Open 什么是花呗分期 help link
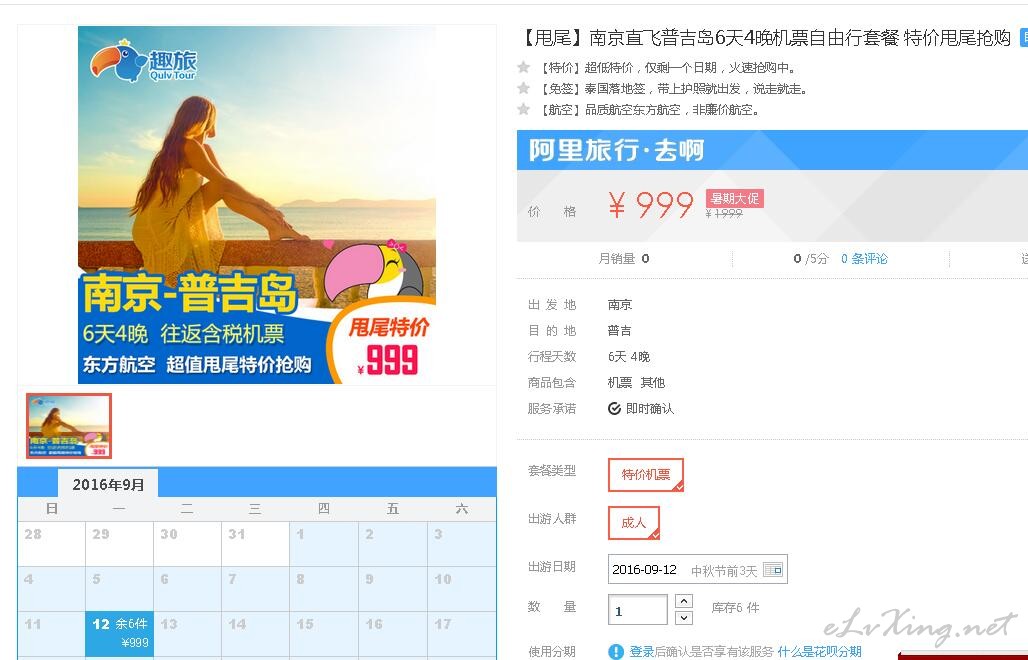Viewport: 1028px width, 660px height. tap(819, 651)
